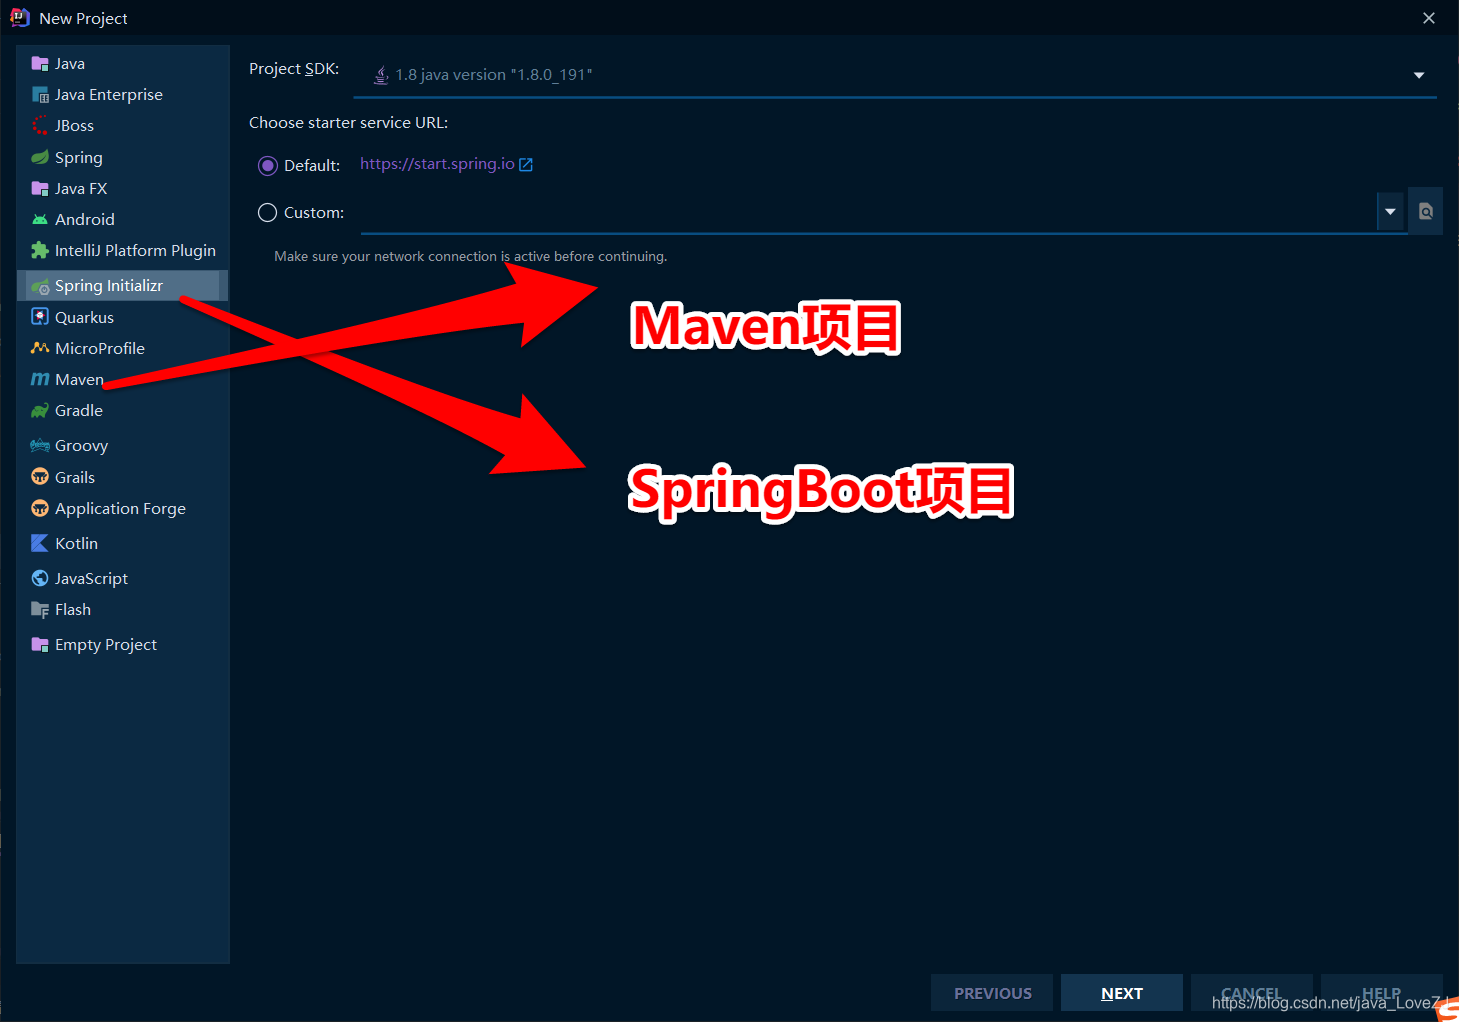
Task: Click the 'Project SDK:' label
Action: click(x=294, y=69)
